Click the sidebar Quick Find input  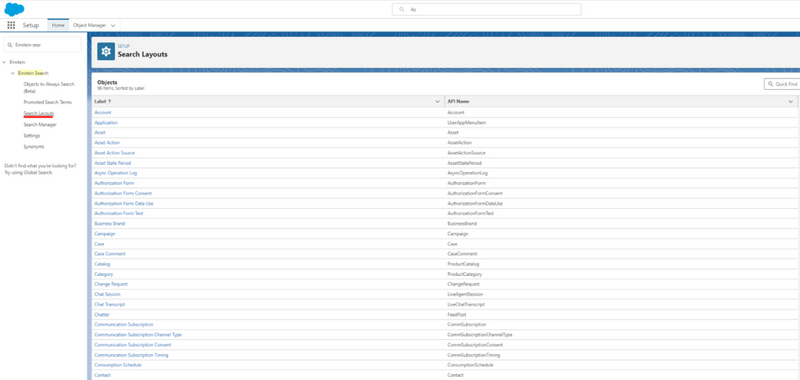coord(42,45)
